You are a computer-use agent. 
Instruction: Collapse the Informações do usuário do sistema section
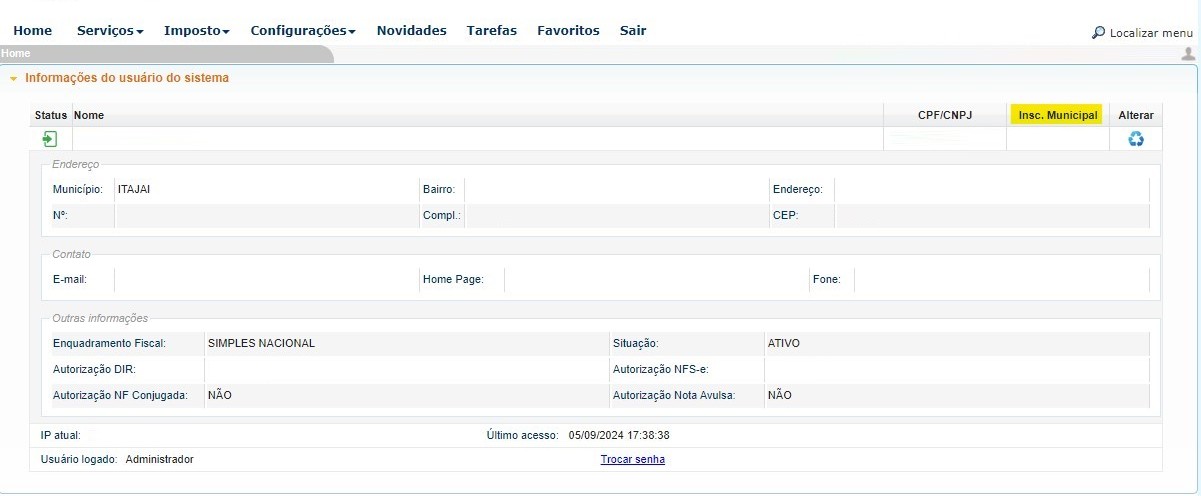(14, 78)
